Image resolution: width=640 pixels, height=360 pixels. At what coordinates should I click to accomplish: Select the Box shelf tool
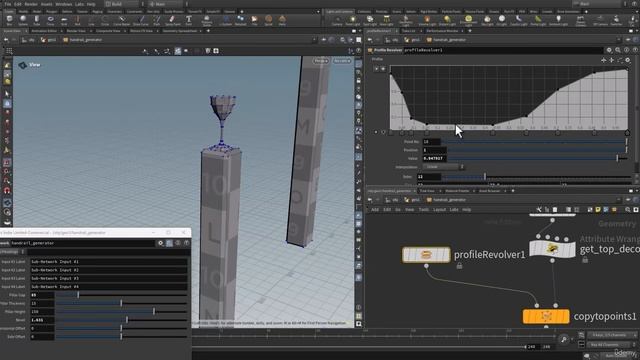pos(9,20)
